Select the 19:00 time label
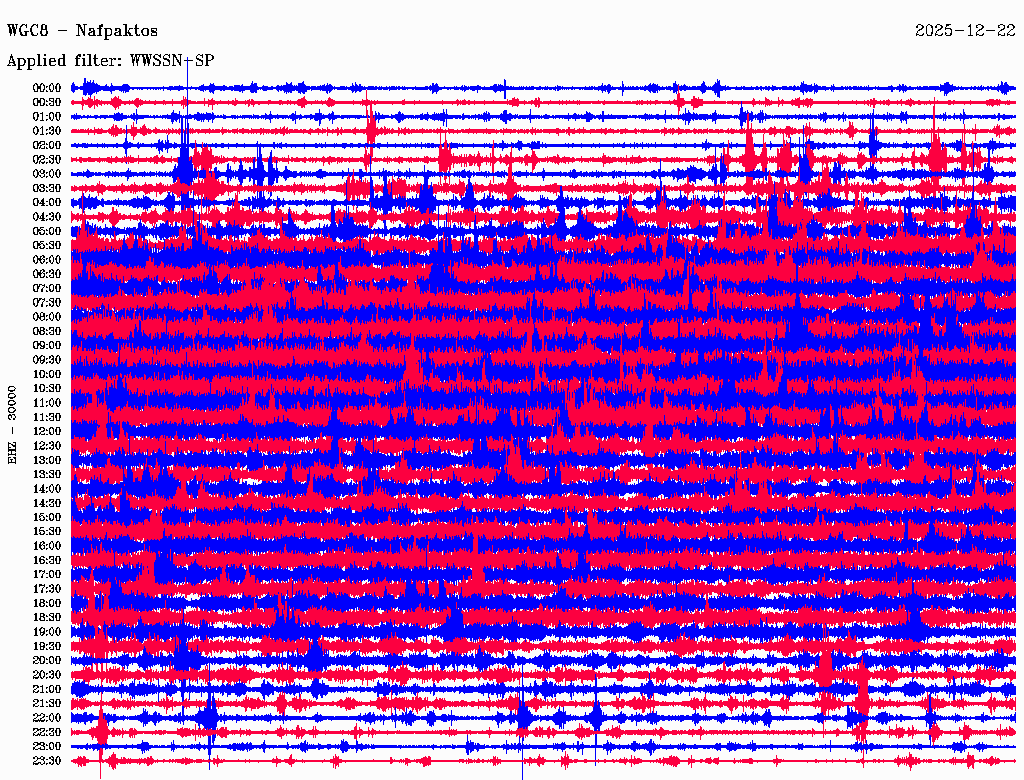 click(x=47, y=632)
